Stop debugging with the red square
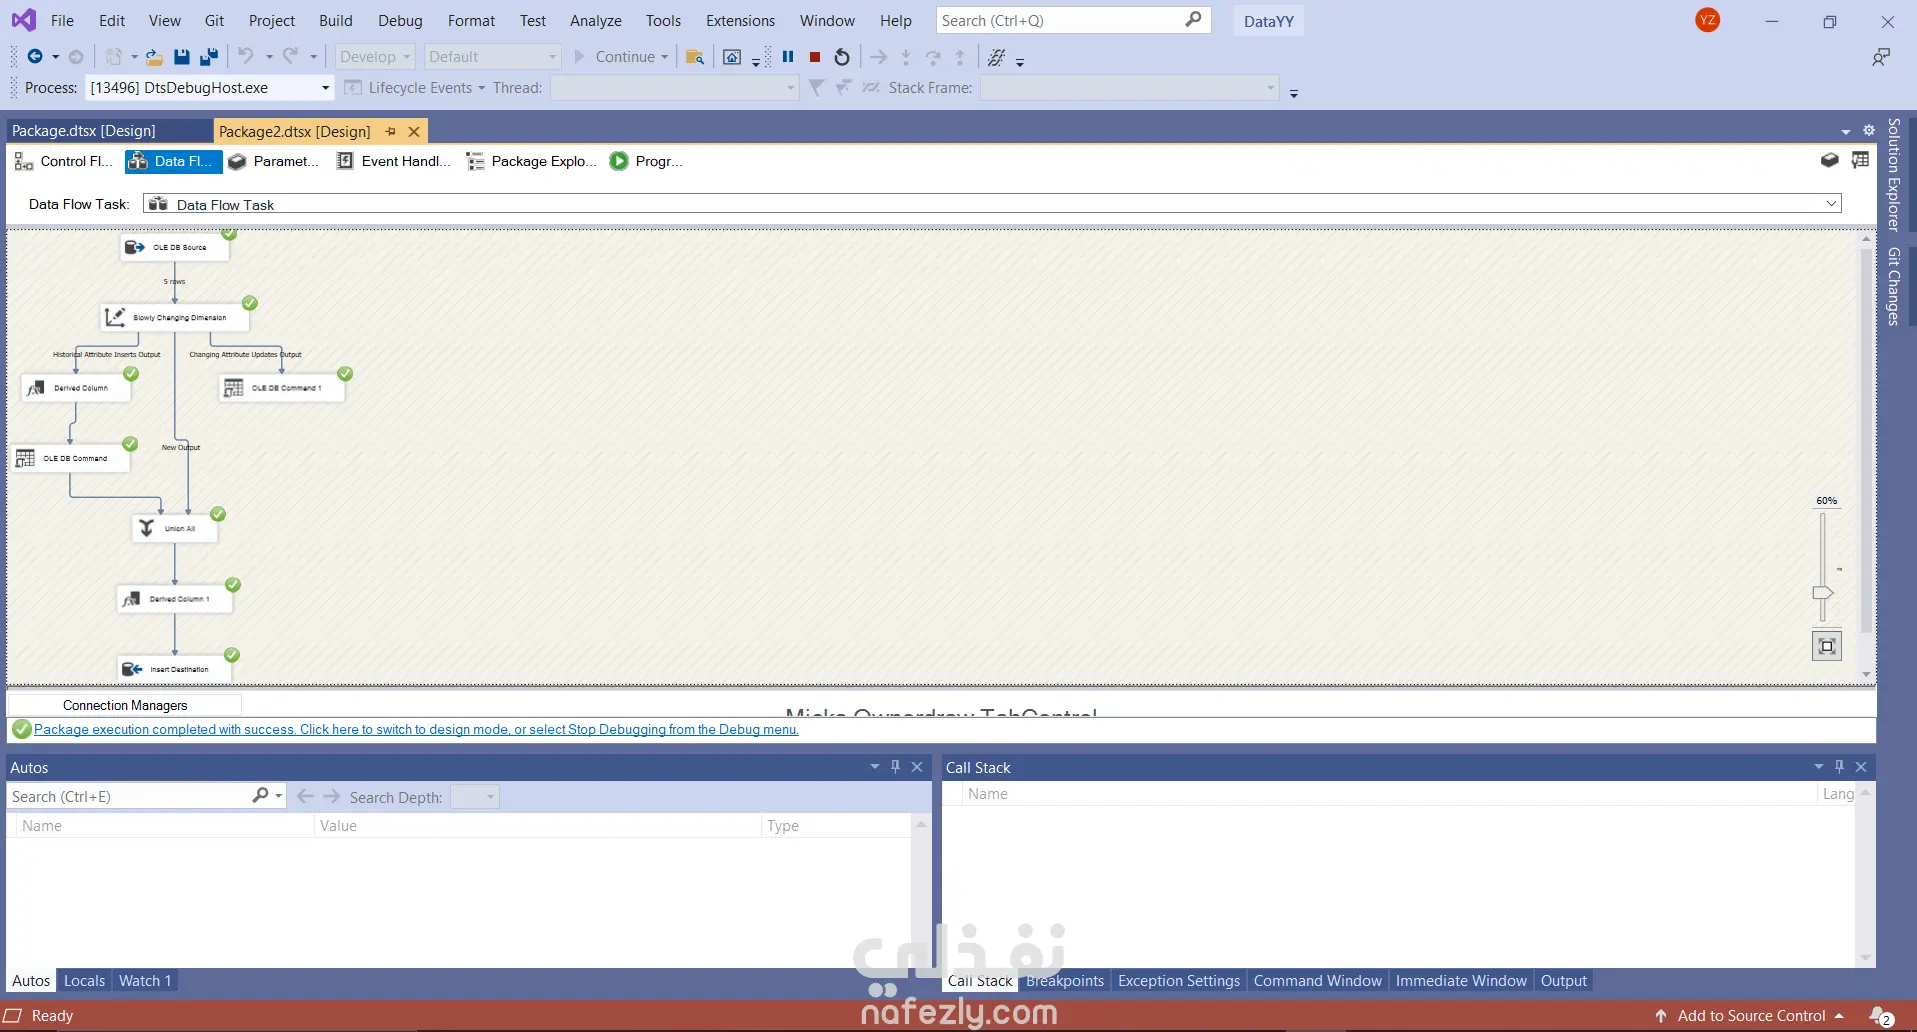 click(x=815, y=57)
